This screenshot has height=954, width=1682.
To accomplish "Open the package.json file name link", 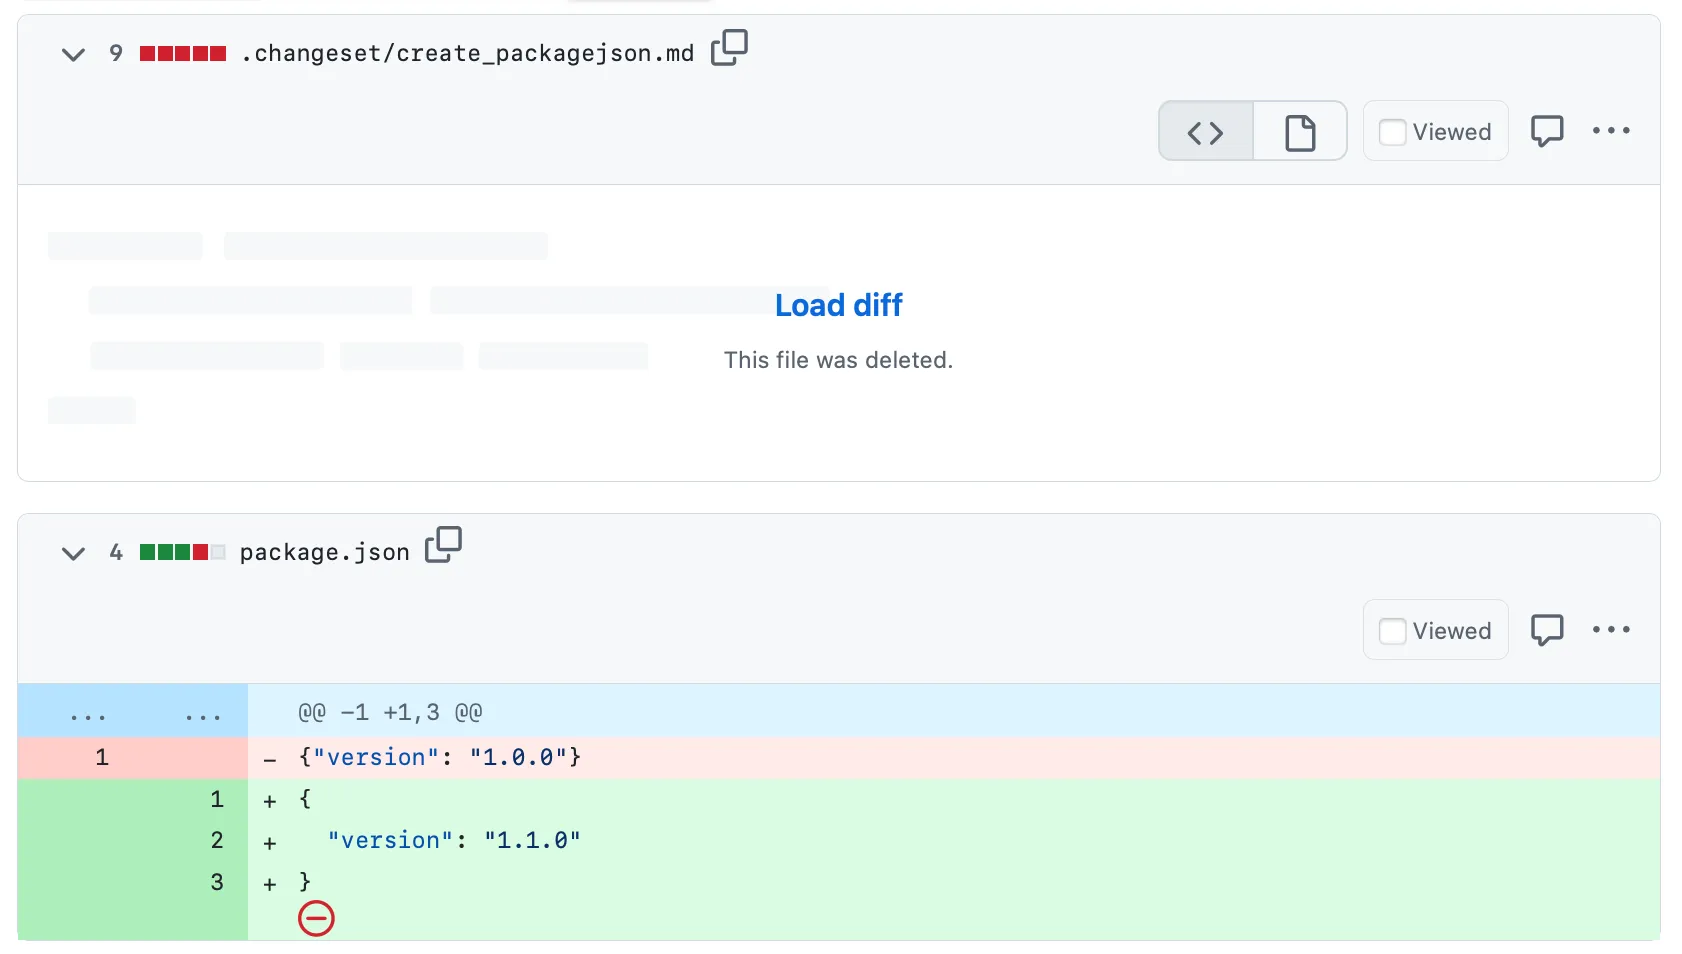I will tap(324, 553).
